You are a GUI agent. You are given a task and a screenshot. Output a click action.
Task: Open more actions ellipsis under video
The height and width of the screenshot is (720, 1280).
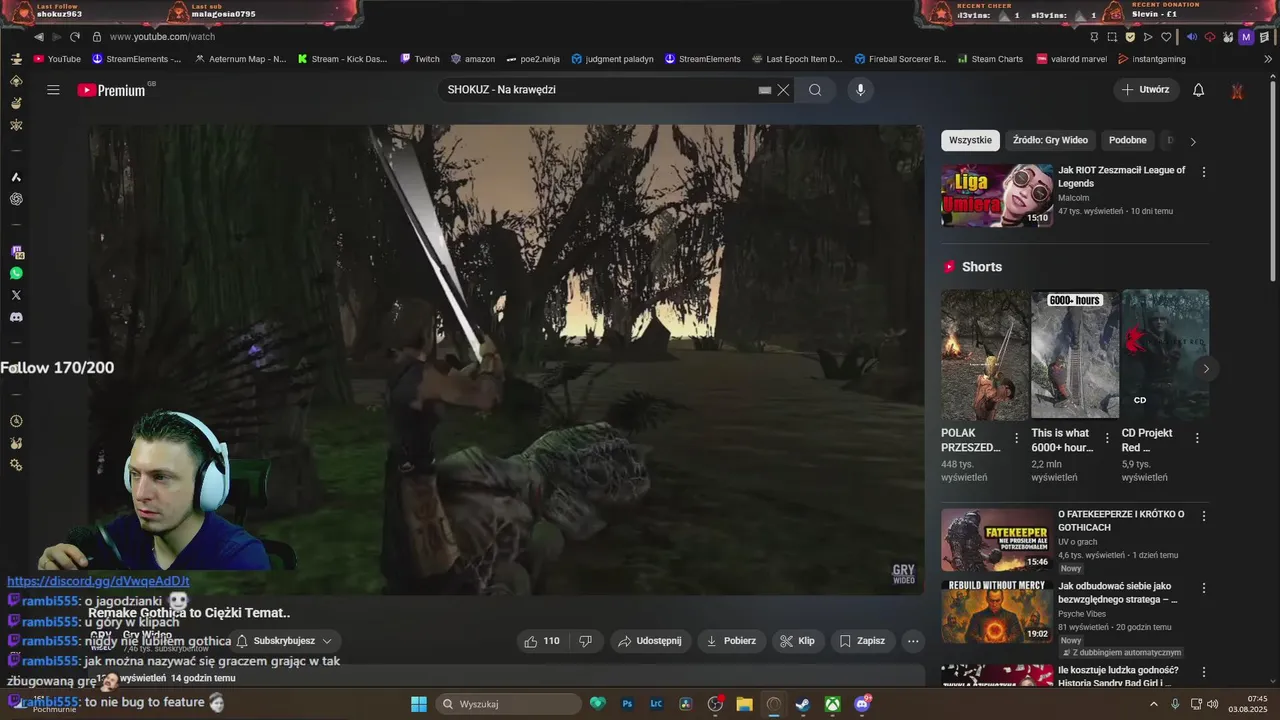(912, 641)
